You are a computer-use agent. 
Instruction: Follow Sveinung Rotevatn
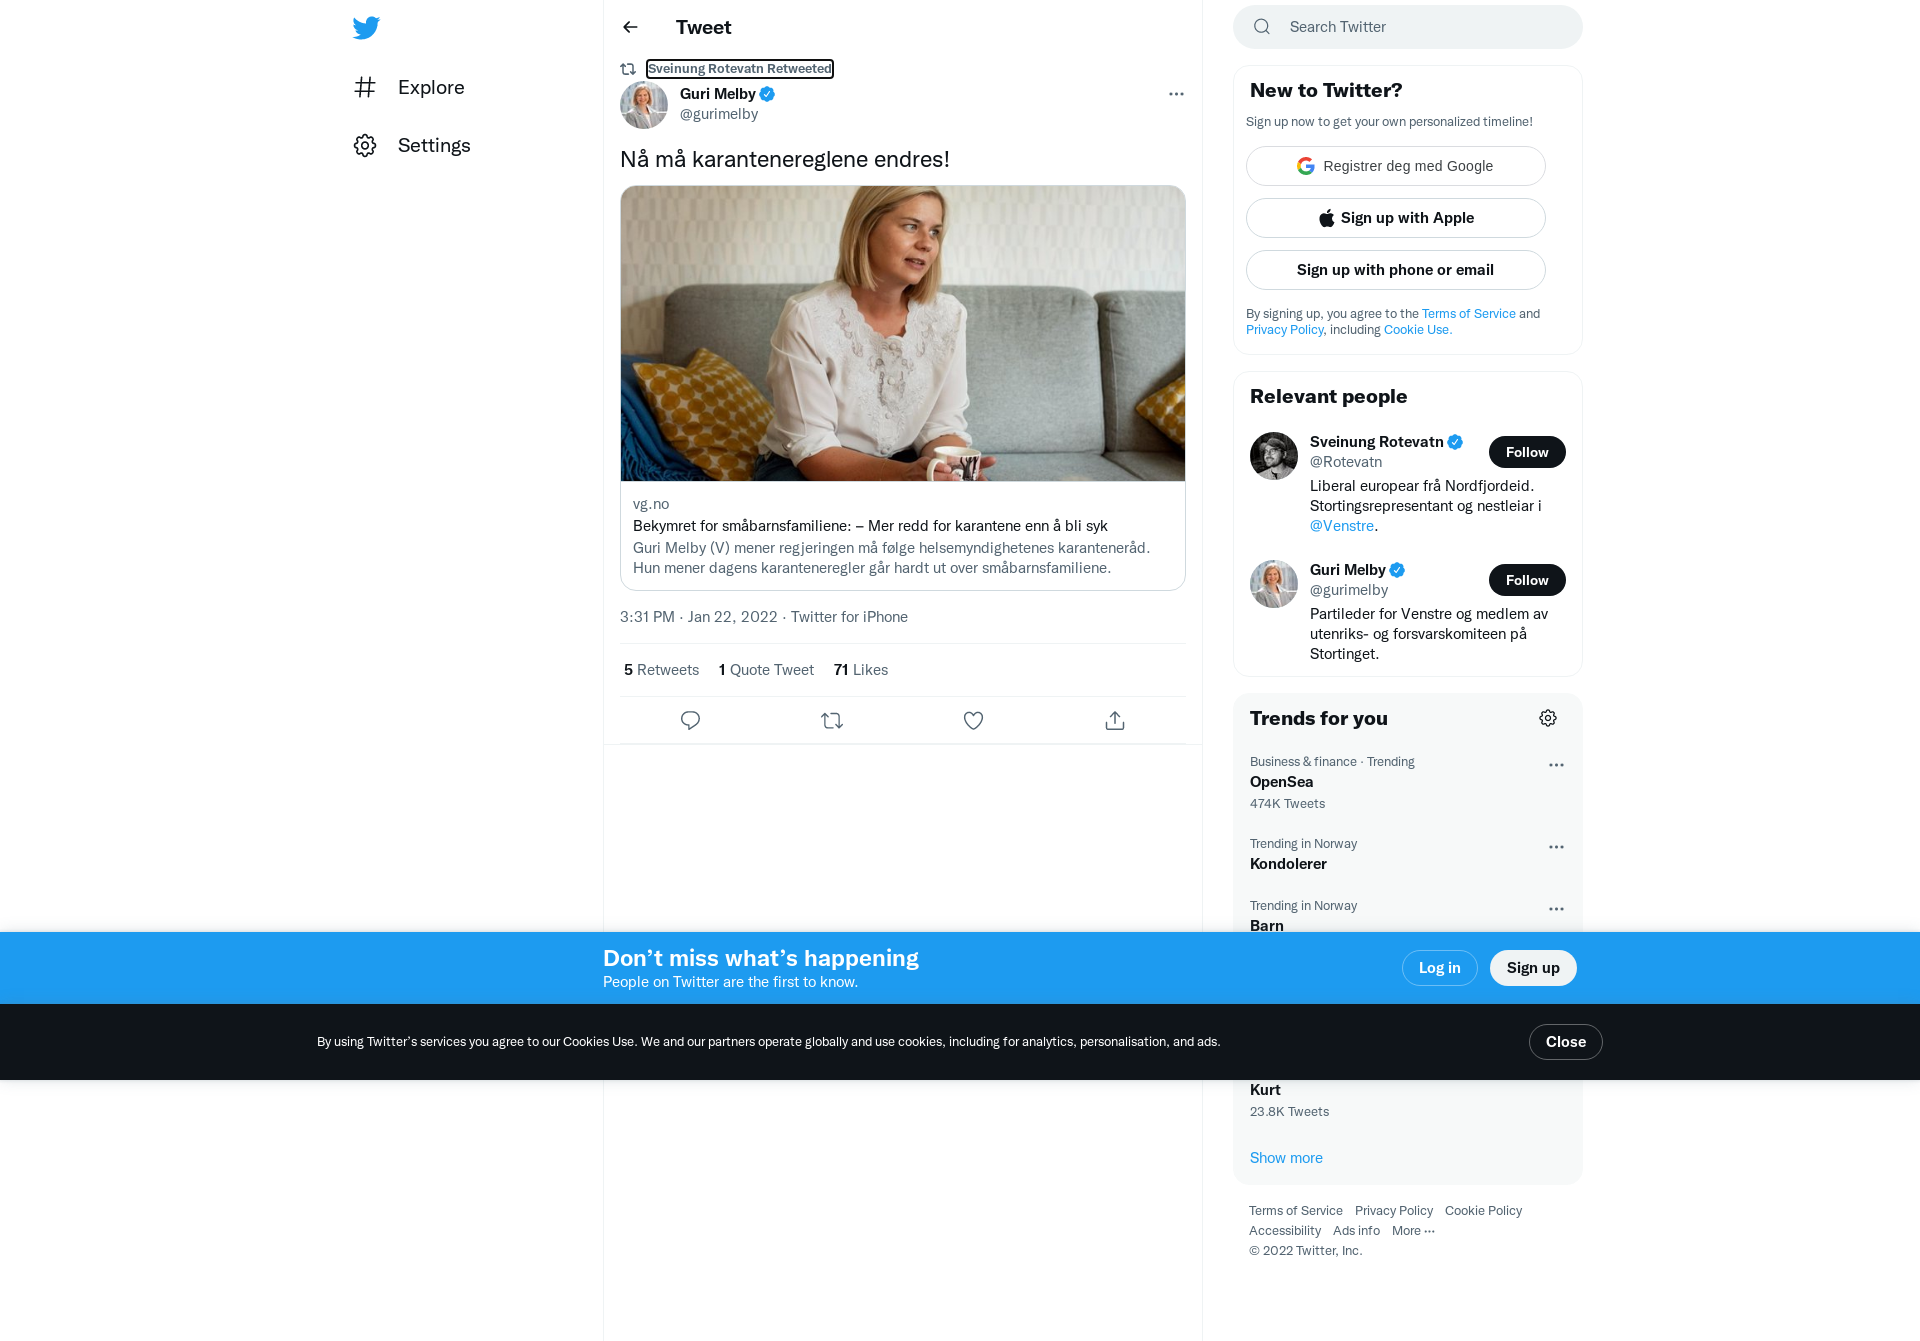coord(1527,452)
